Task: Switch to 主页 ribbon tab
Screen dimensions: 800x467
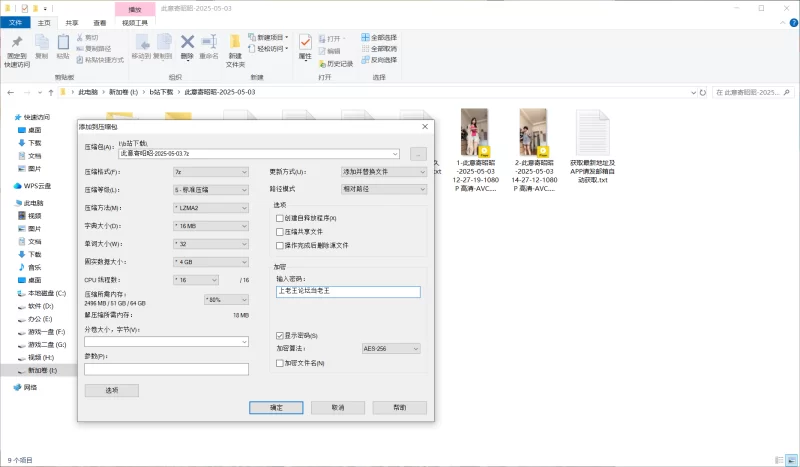Action: (x=44, y=23)
